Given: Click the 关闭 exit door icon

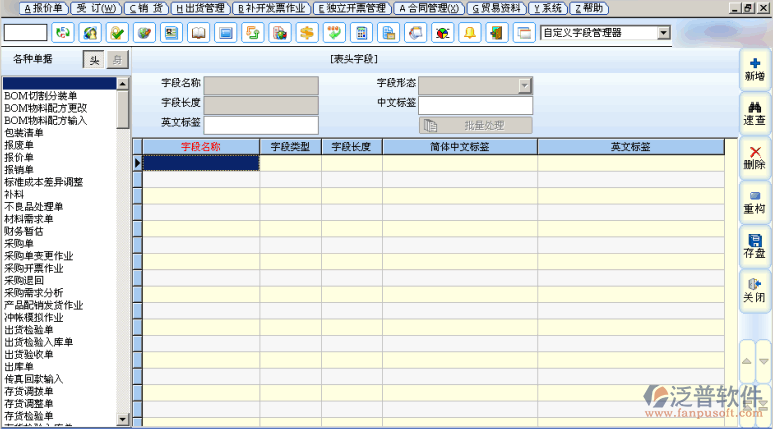Looking at the screenshot, I should pos(754,289).
